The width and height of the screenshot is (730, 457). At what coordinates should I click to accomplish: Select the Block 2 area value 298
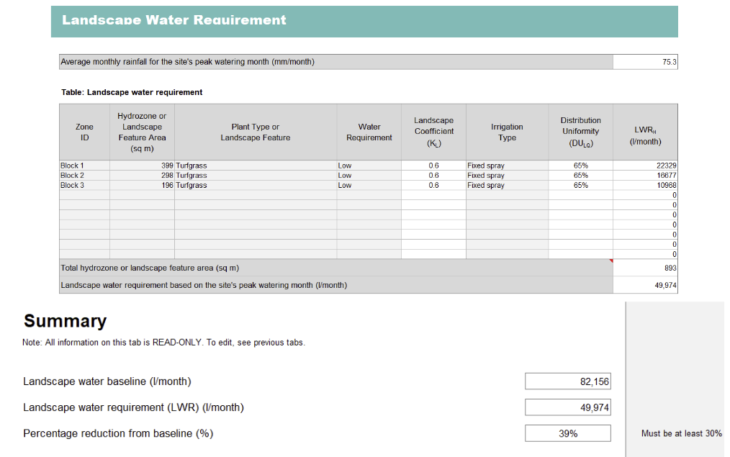pyautogui.click(x=142, y=175)
